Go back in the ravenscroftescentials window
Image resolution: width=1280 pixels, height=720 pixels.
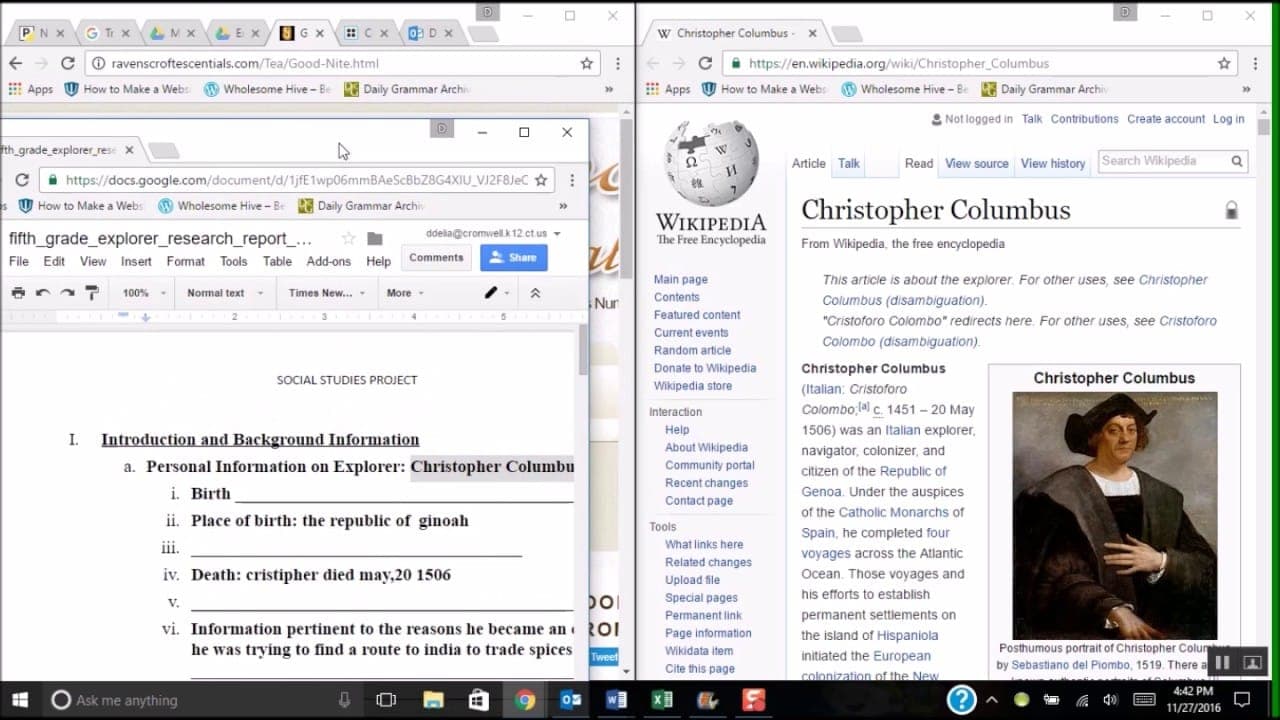(x=15, y=63)
